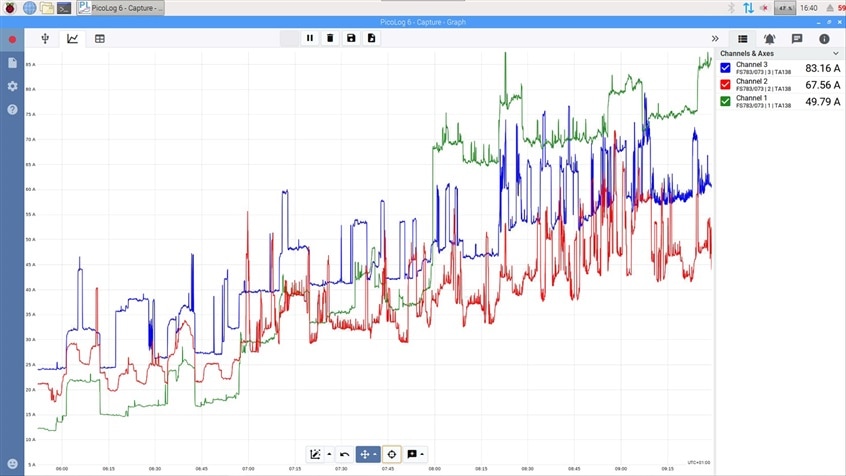This screenshot has width=846, height=476.
Task: Open the Raspberry Pi main menu
Action: [9, 8]
